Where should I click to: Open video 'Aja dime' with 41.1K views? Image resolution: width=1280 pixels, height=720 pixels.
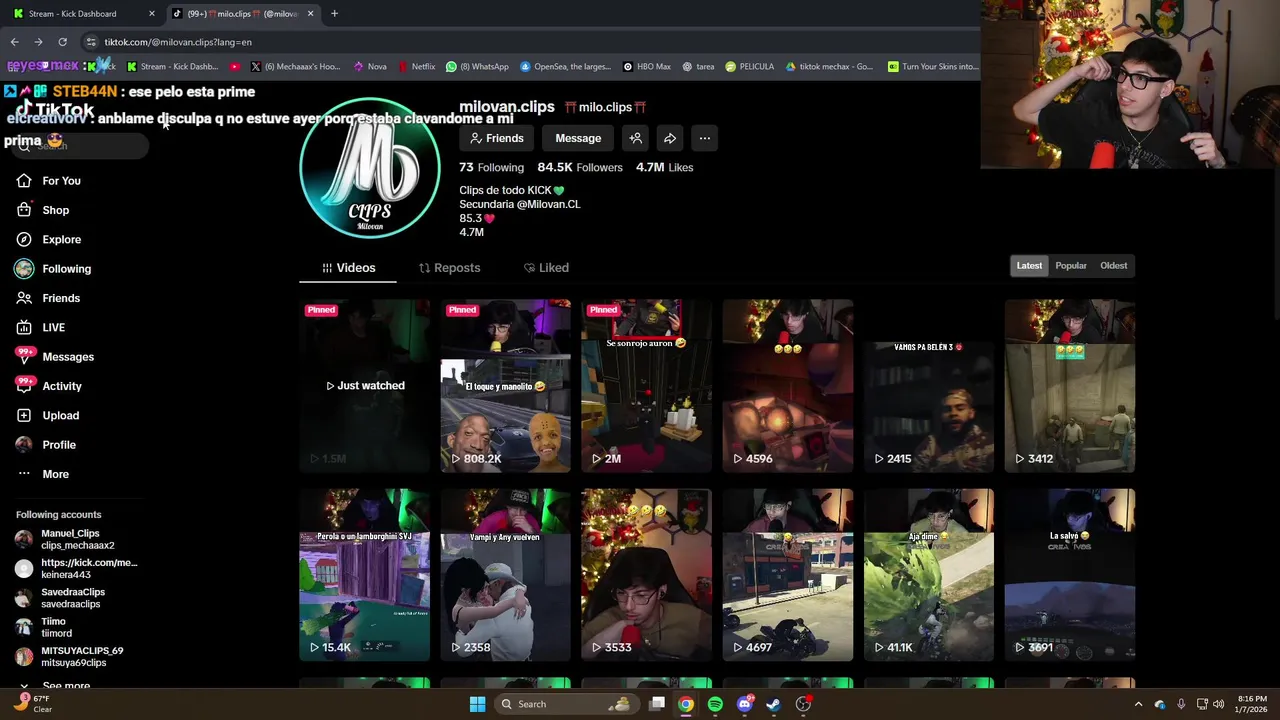pos(929,575)
